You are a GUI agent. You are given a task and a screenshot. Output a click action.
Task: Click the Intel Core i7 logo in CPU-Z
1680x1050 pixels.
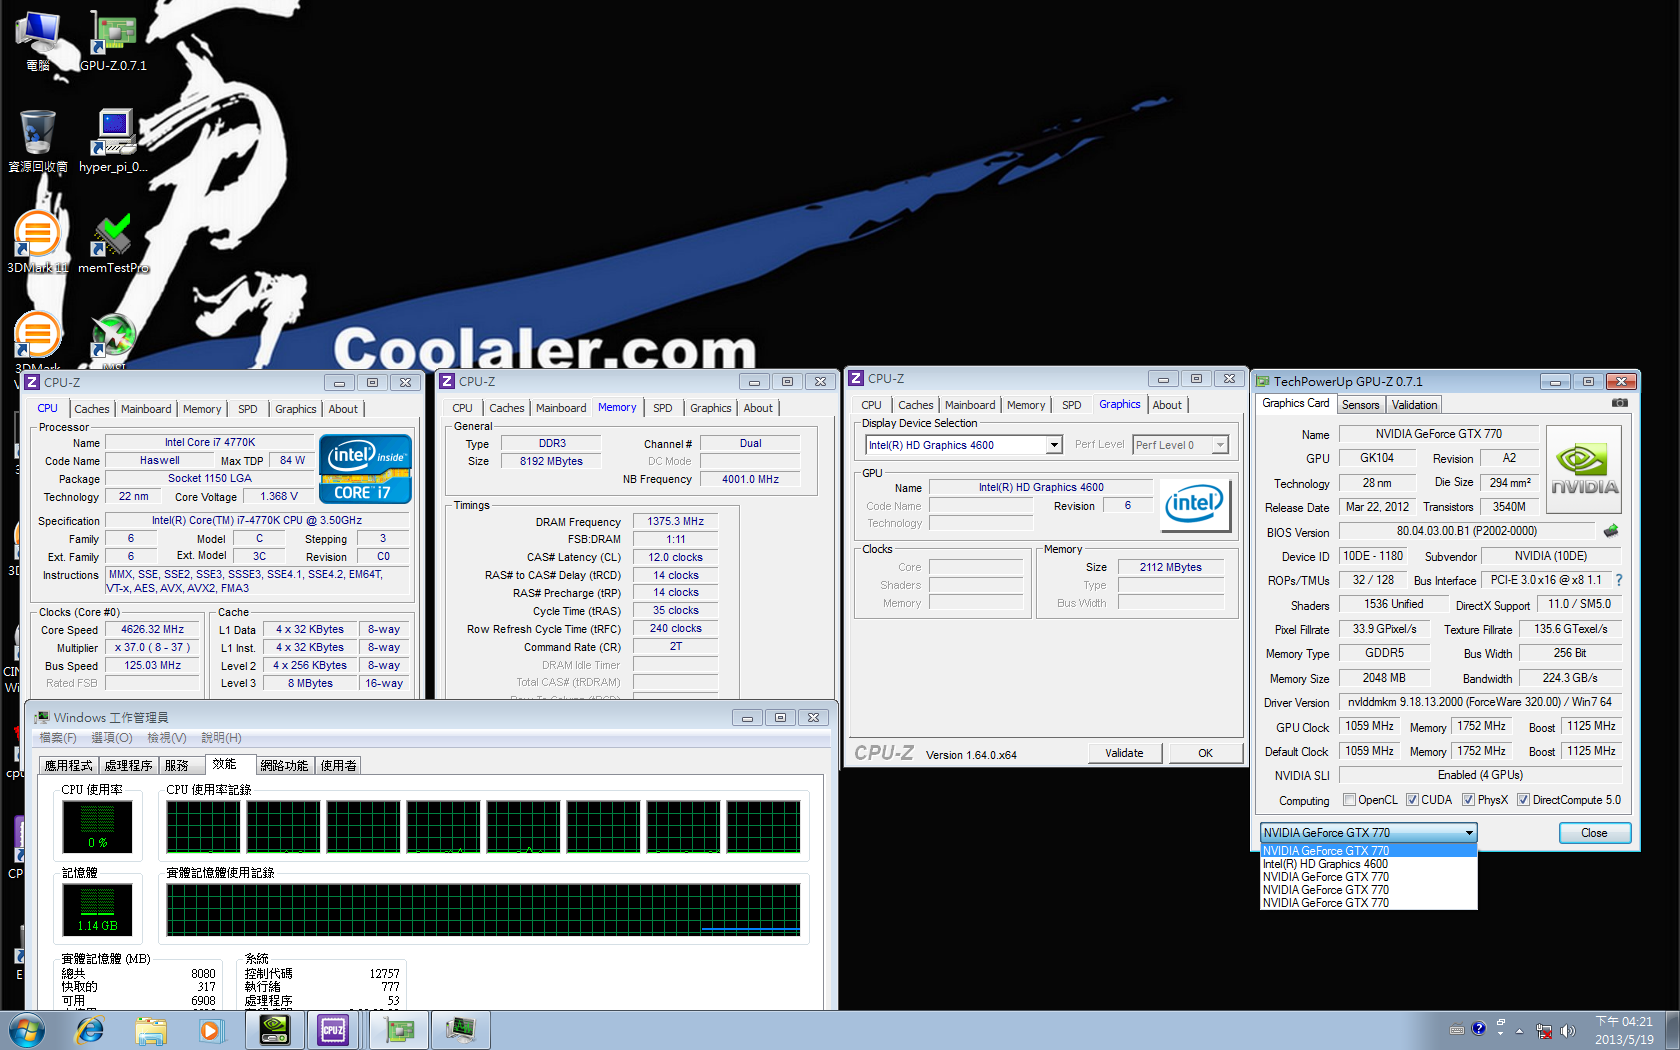(365, 468)
